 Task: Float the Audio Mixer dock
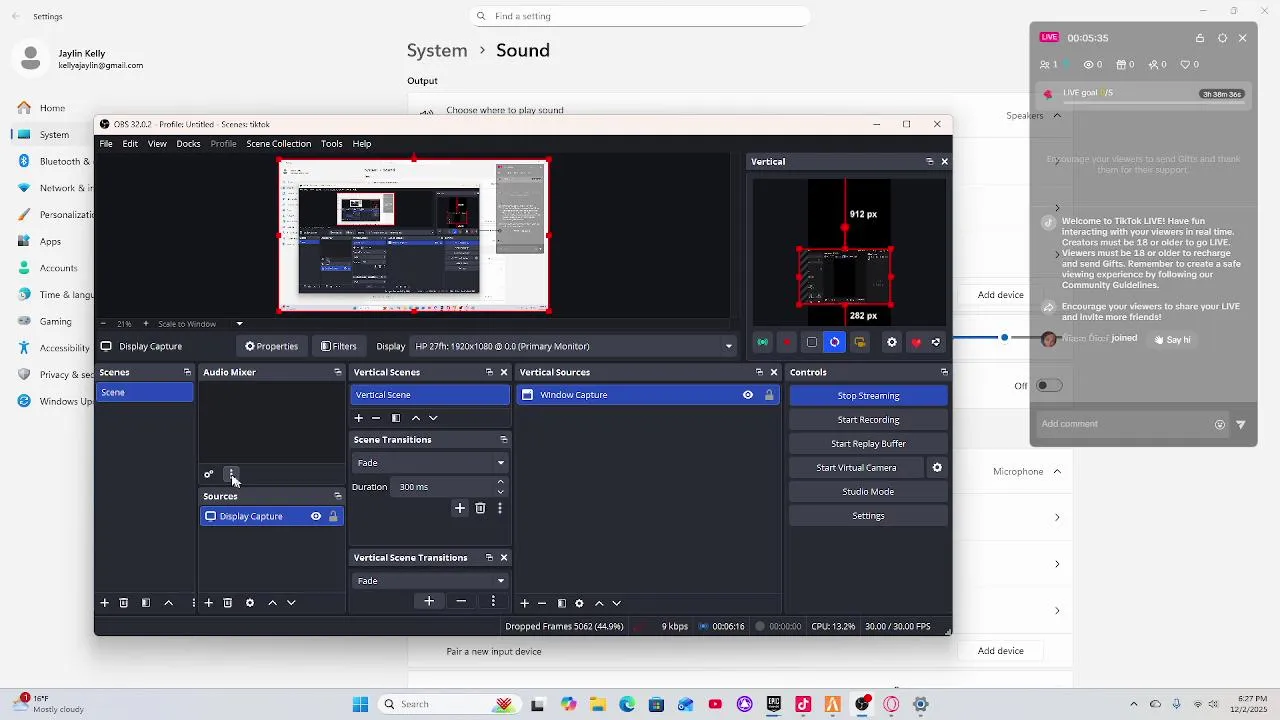(x=338, y=372)
